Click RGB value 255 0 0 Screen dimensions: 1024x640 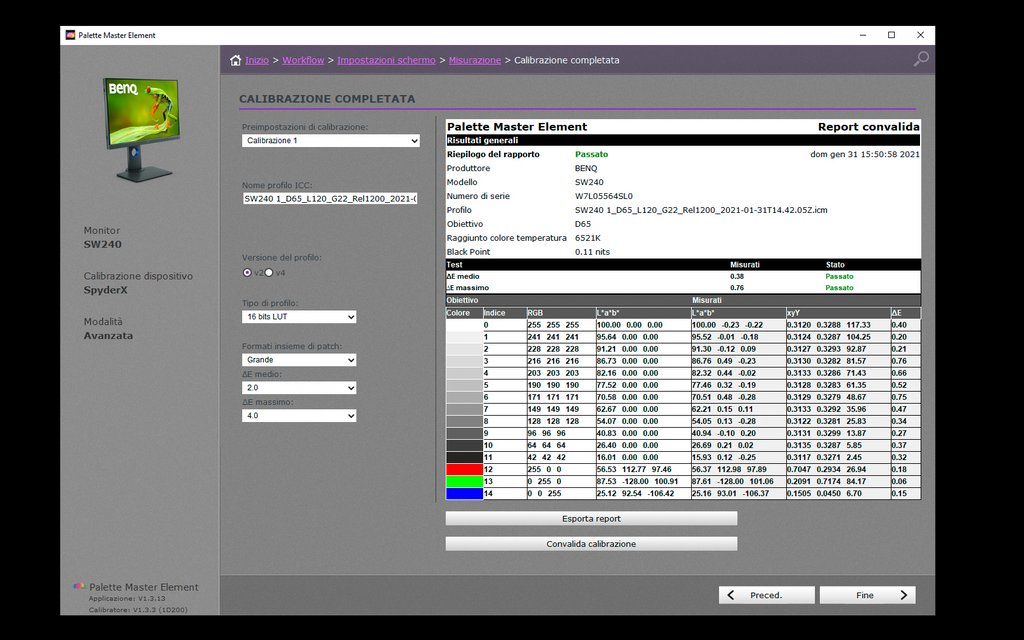545,470
